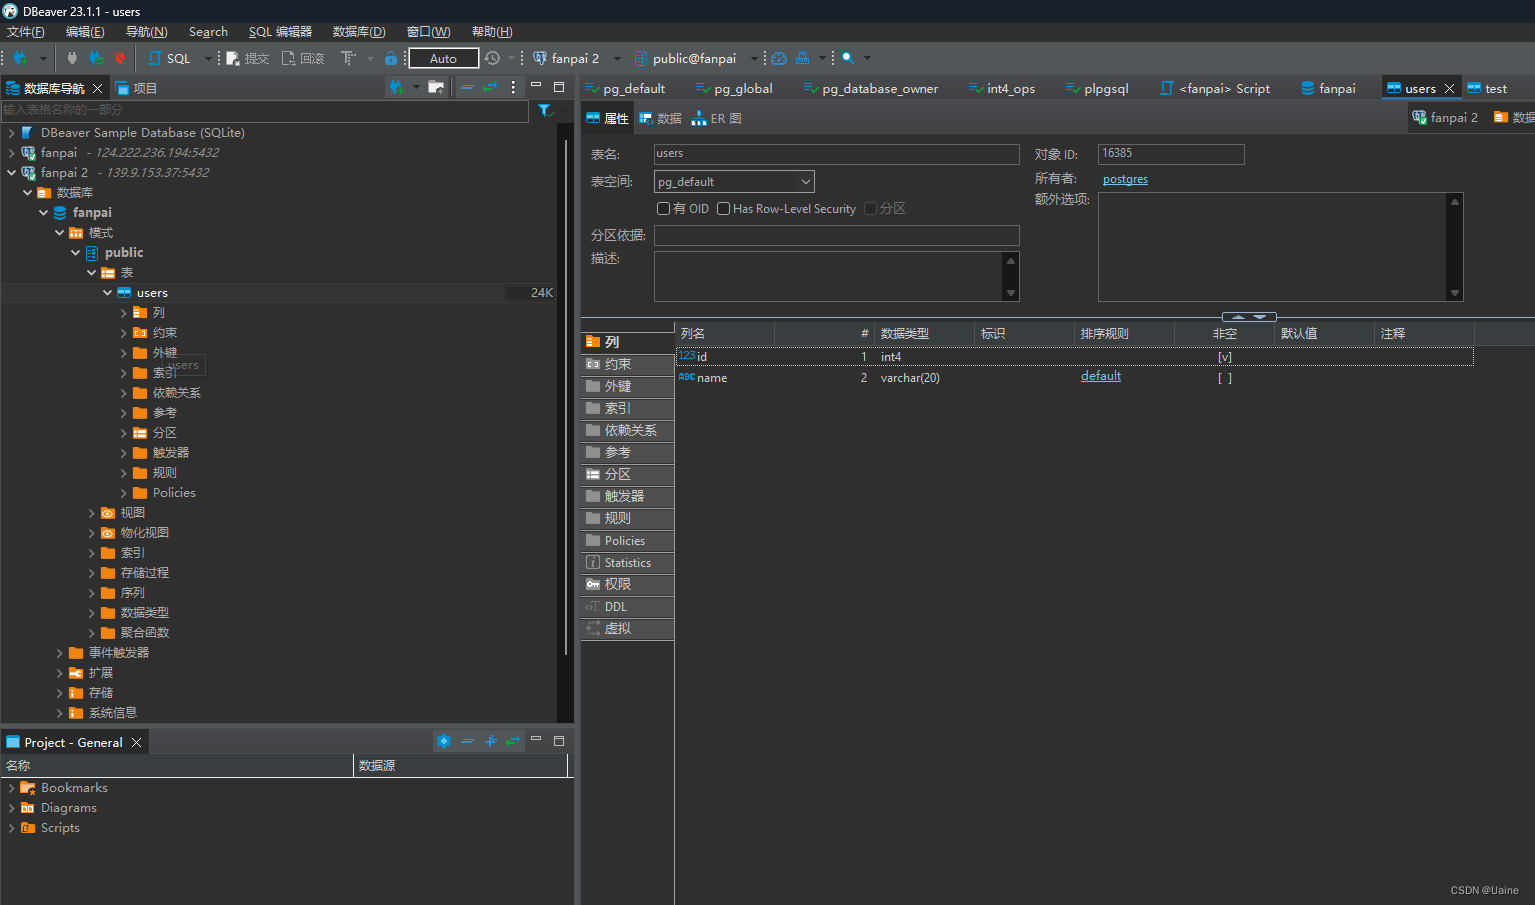The width and height of the screenshot is (1535, 905).
Task: Open the 虚拟 section
Action: click(x=627, y=628)
